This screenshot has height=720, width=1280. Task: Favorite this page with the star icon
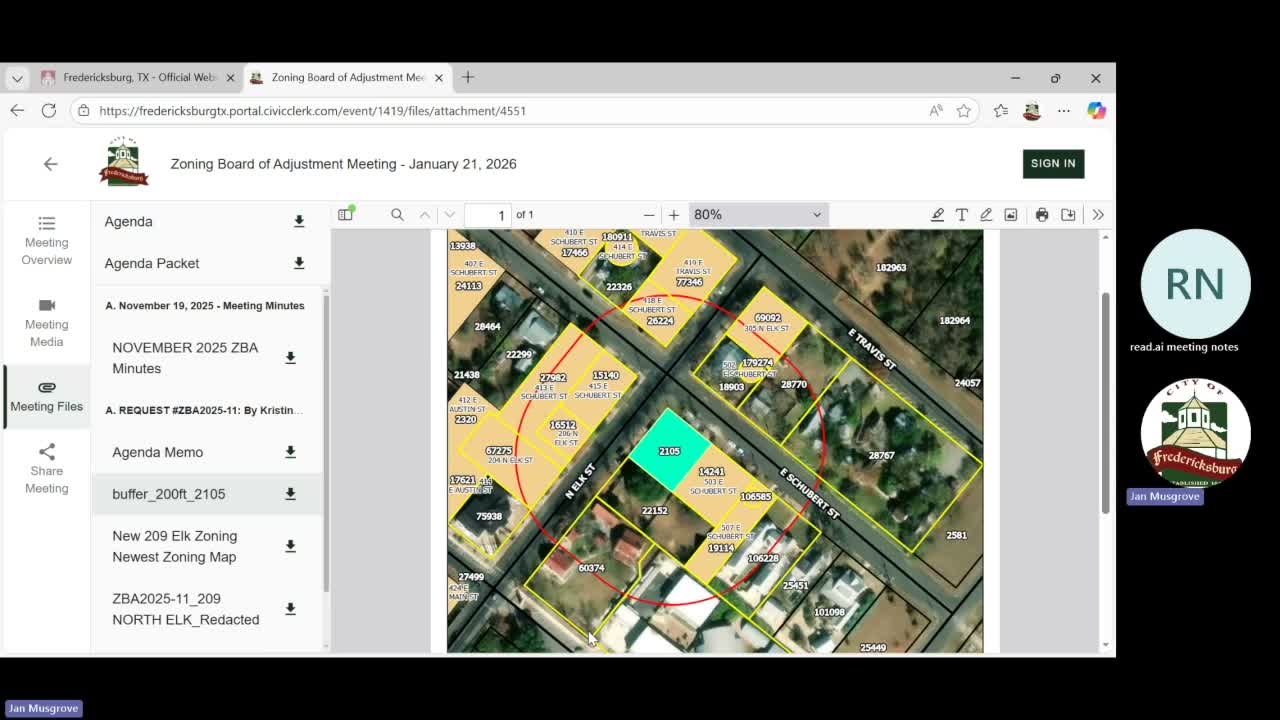[x=963, y=111]
